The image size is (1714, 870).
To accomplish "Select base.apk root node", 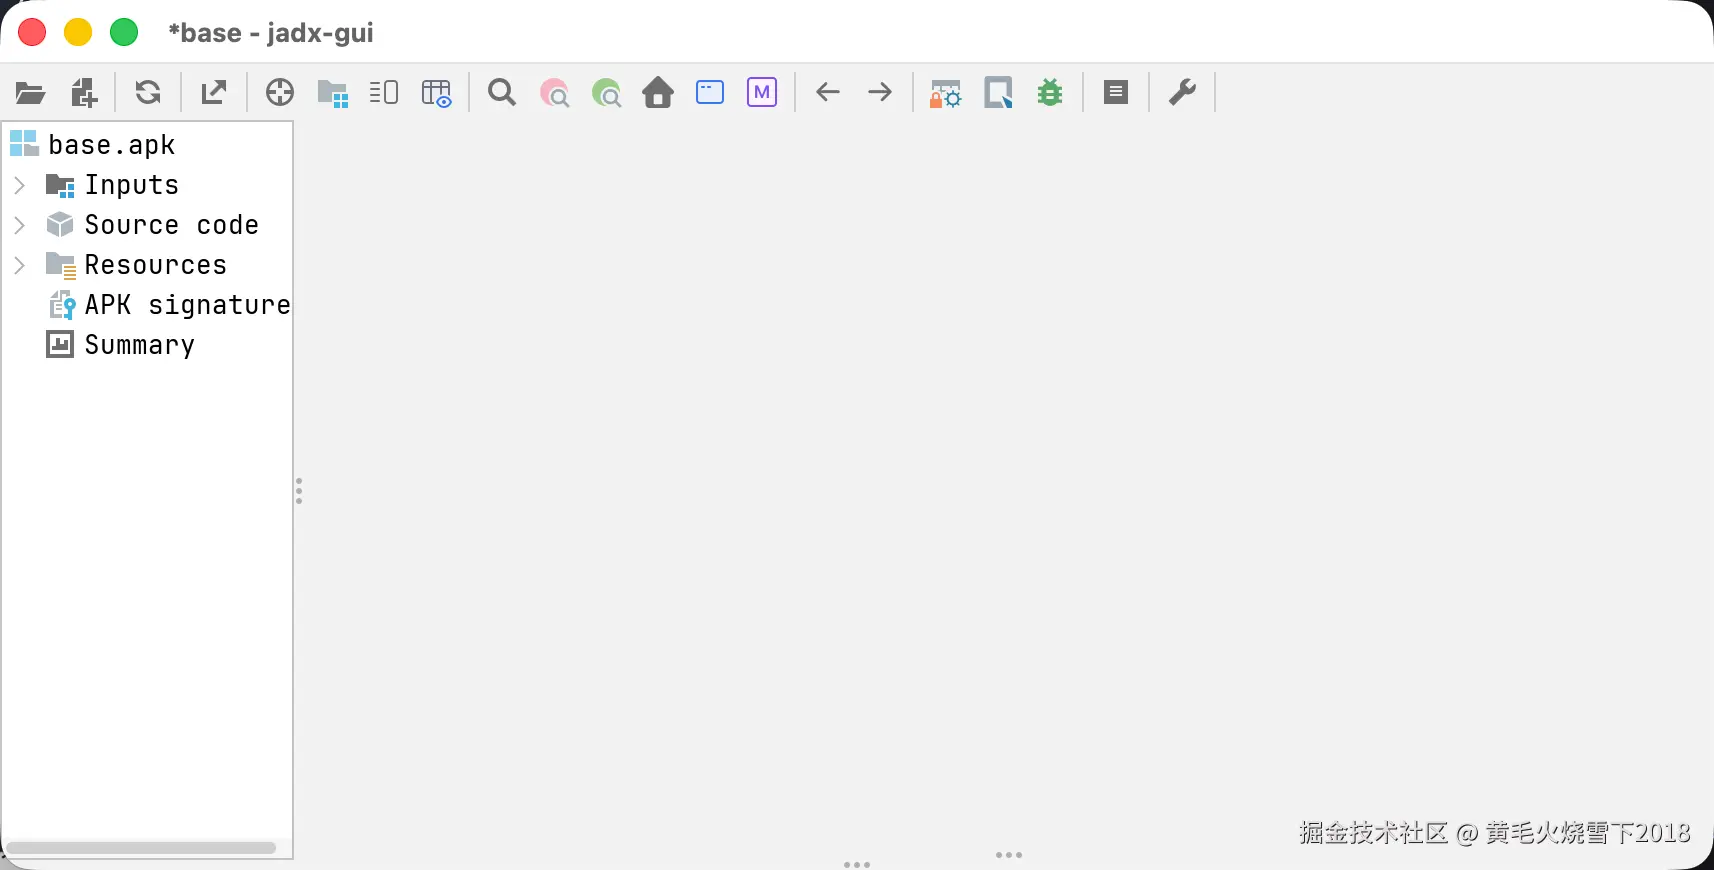I will pyautogui.click(x=93, y=145).
